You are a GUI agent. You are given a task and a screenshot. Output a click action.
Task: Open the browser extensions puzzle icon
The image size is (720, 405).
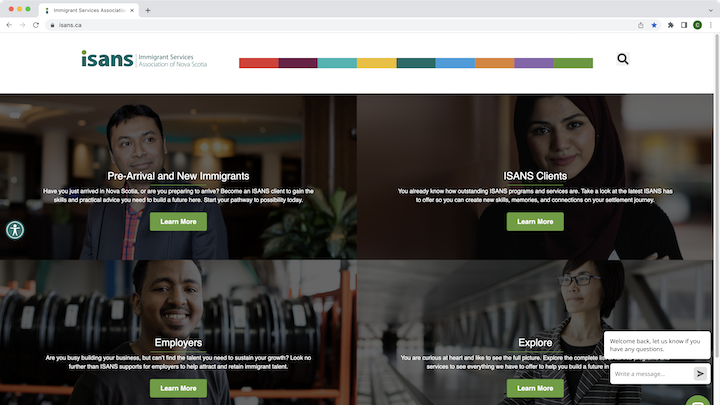(670, 25)
